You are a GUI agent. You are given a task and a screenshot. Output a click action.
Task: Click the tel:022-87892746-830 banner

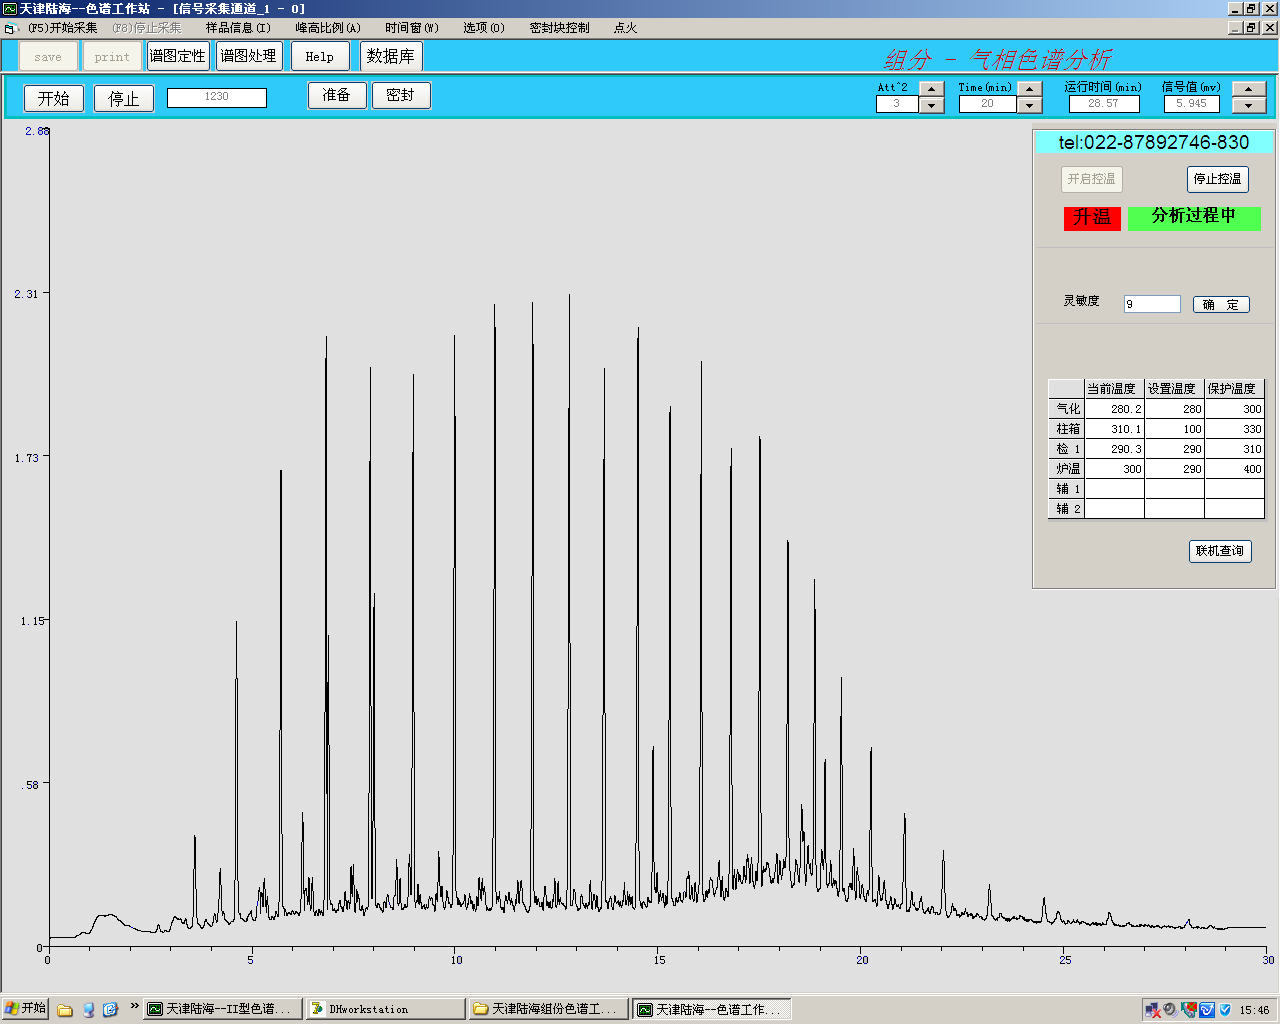[x=1154, y=142]
